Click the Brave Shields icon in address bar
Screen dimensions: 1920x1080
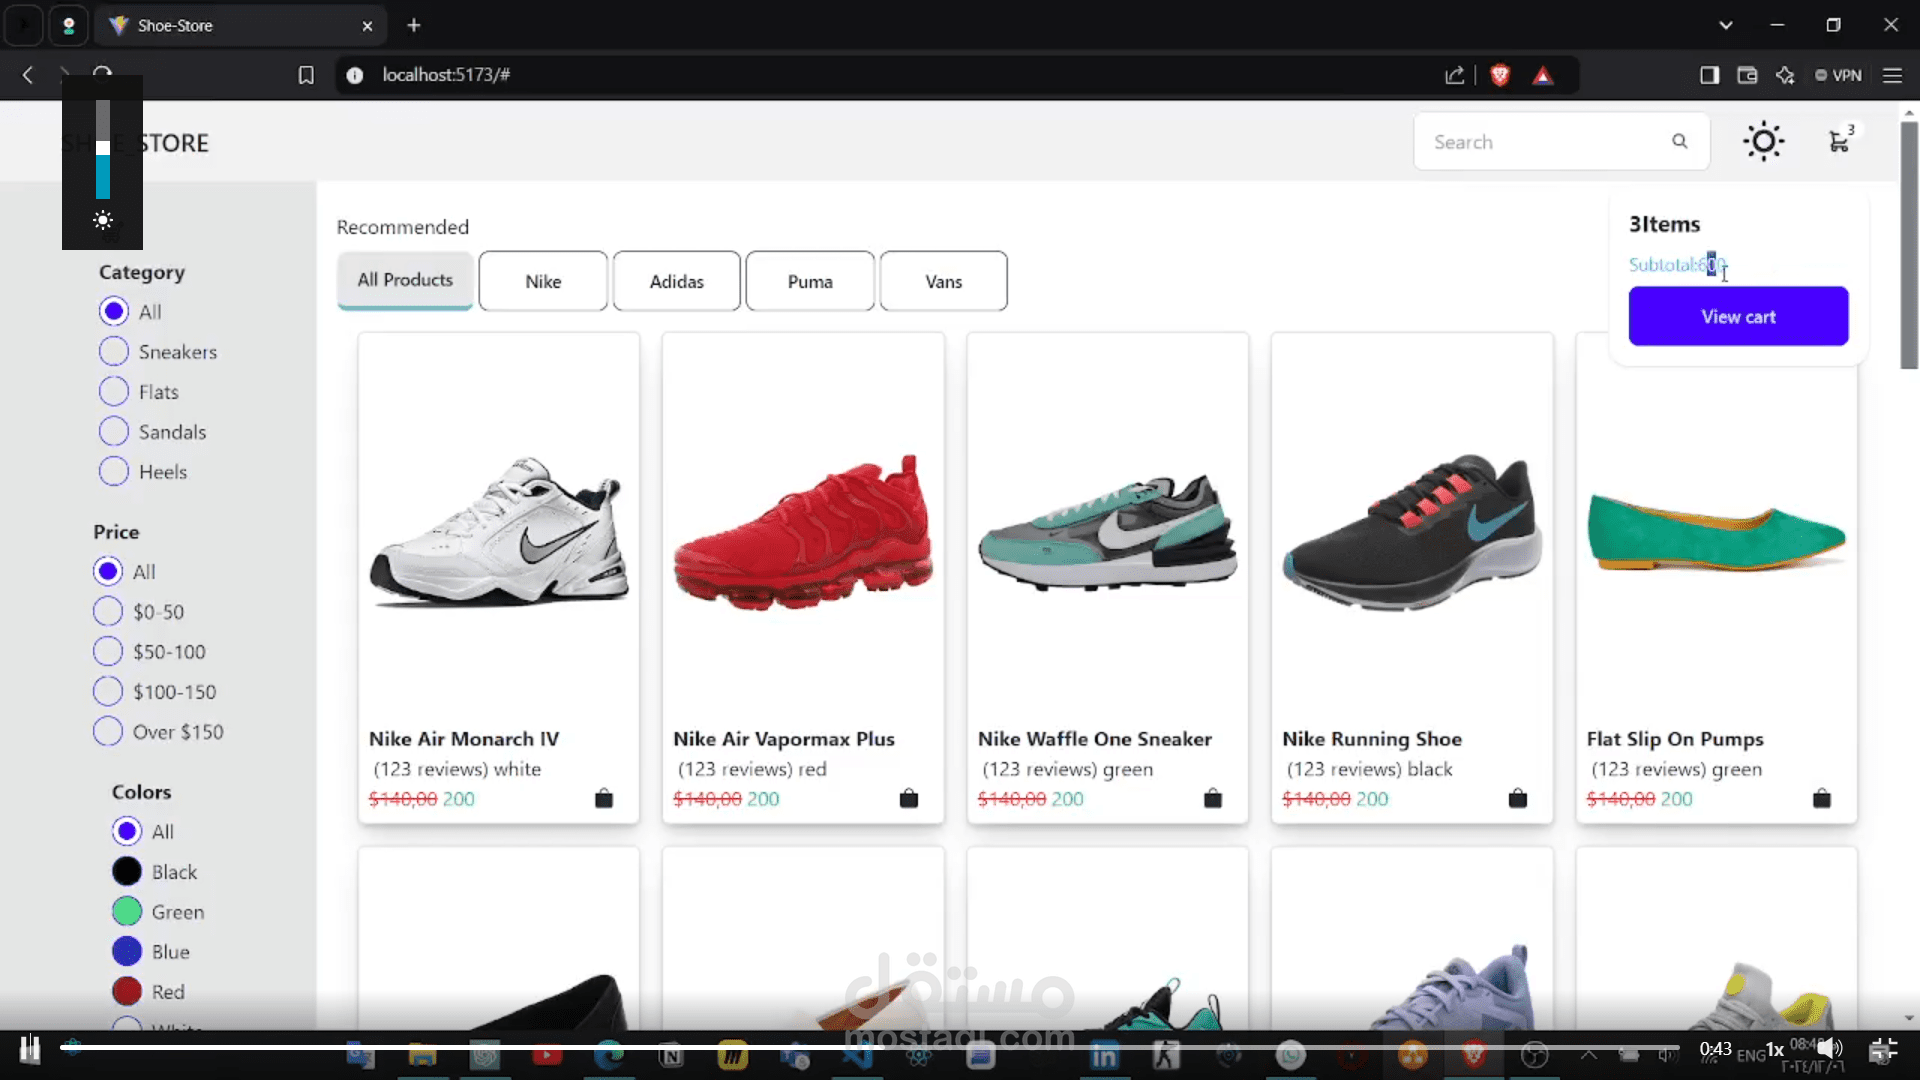[1499, 75]
